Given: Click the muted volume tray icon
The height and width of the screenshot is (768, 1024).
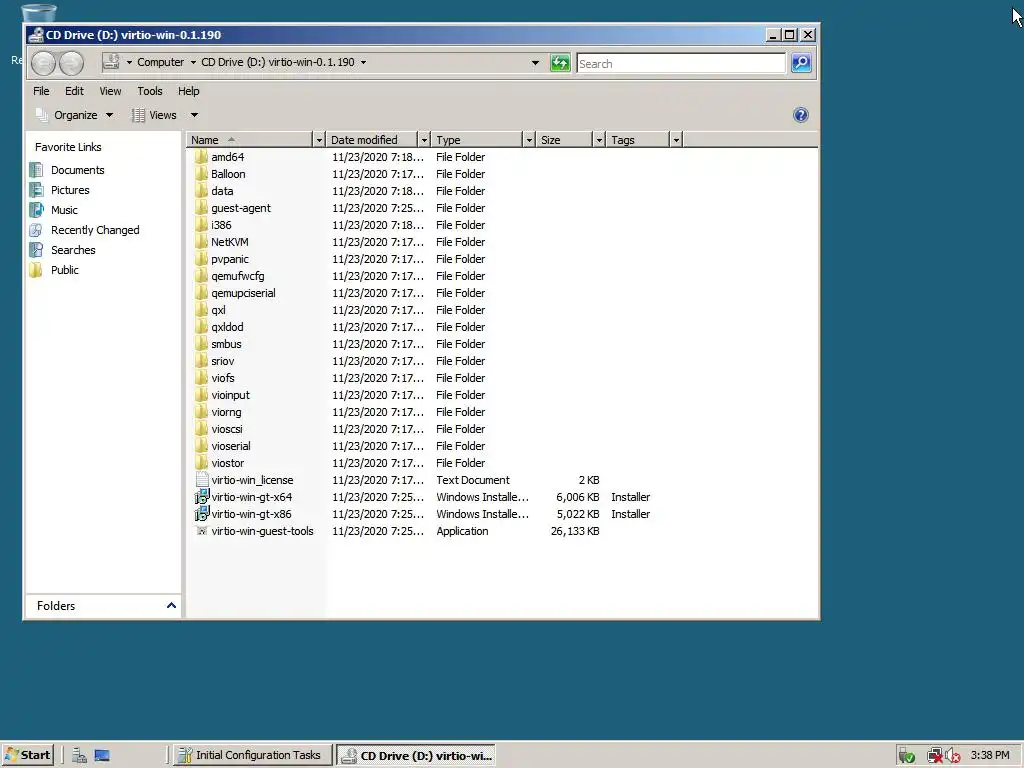Looking at the screenshot, I should point(953,756).
